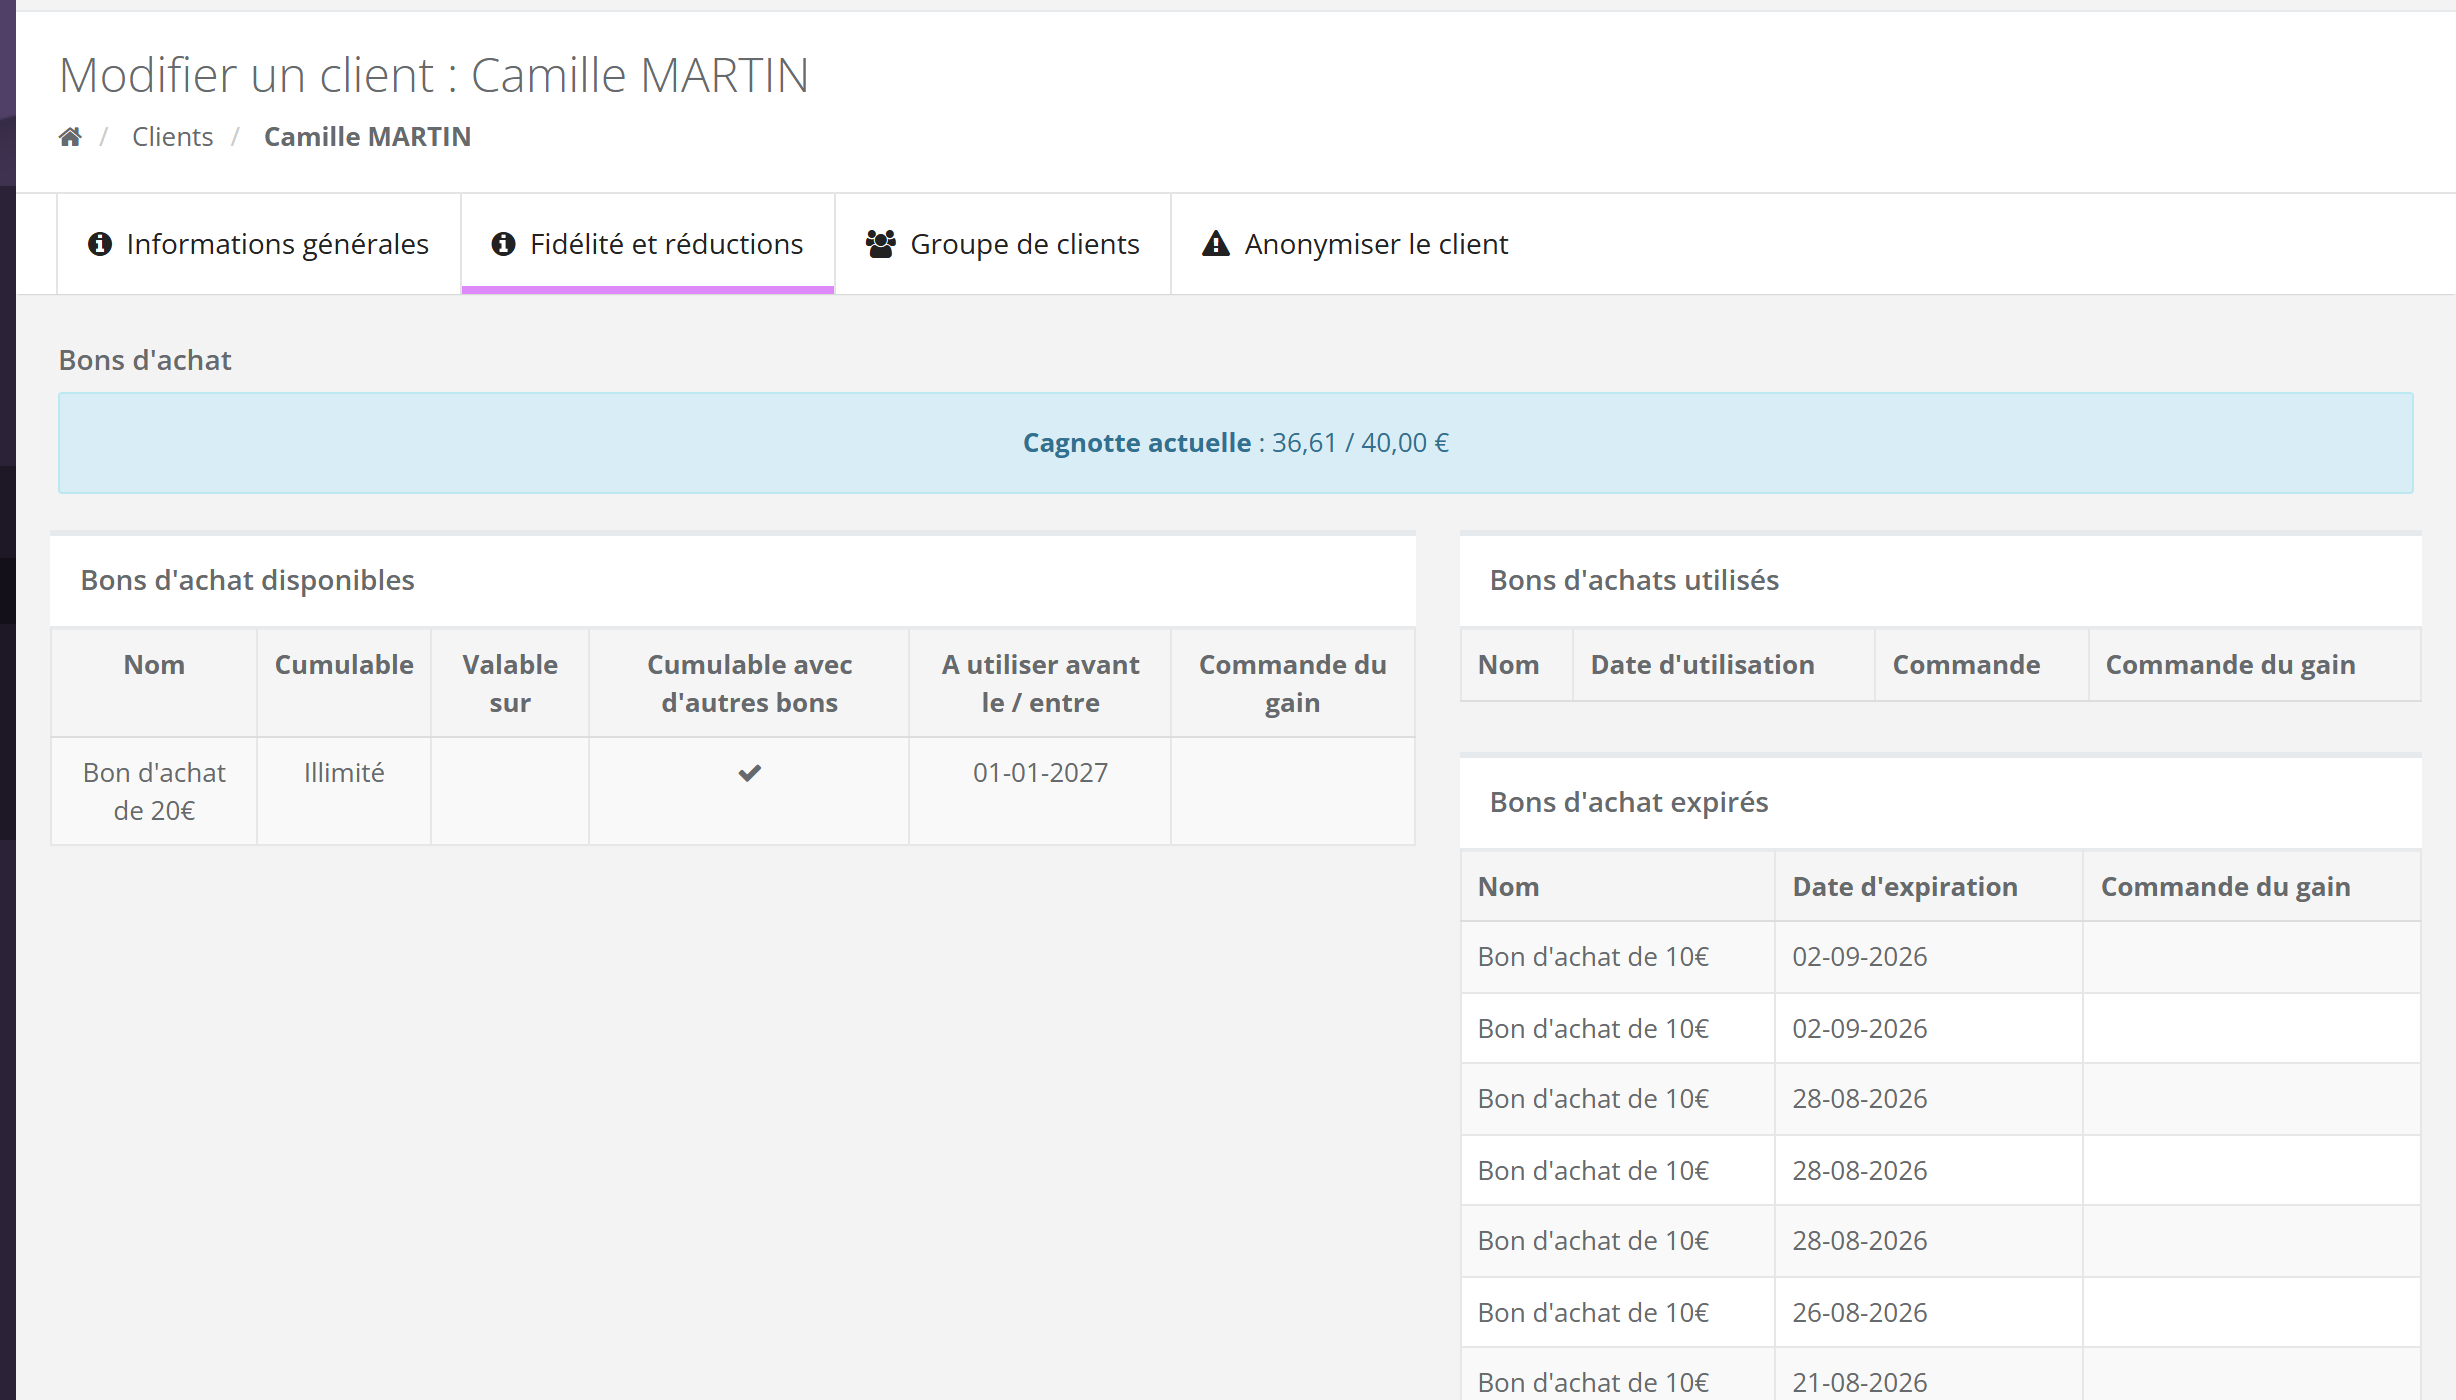Click the Date d'utilisation column header

[1702, 665]
